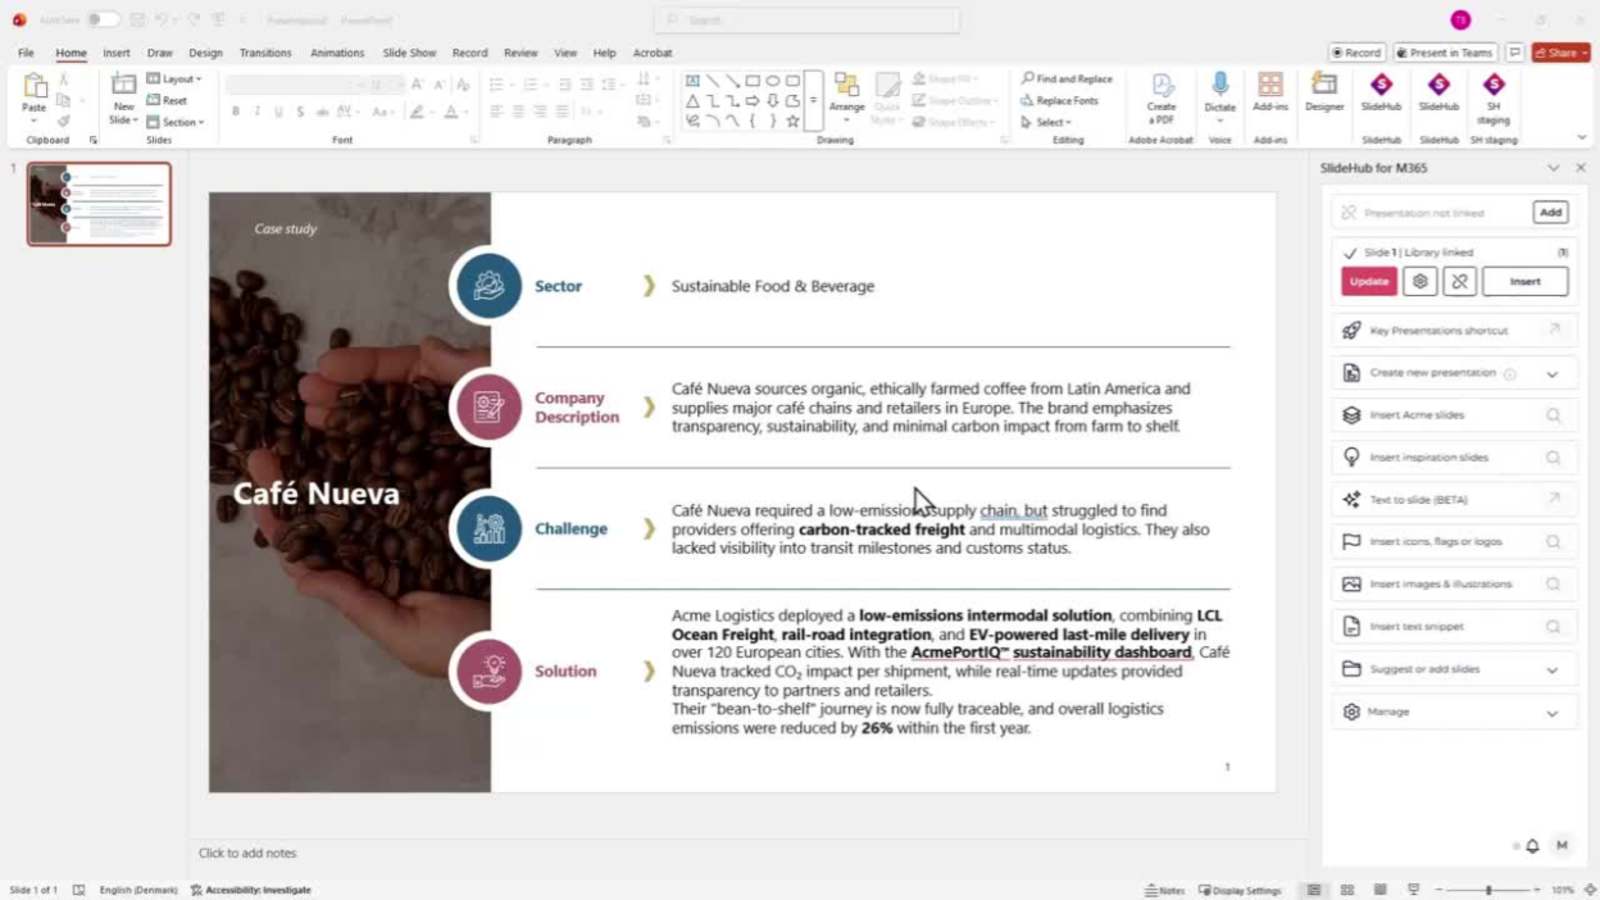1600x900 pixels.
Task: Open the Insert ribbon tab
Action: (x=116, y=53)
